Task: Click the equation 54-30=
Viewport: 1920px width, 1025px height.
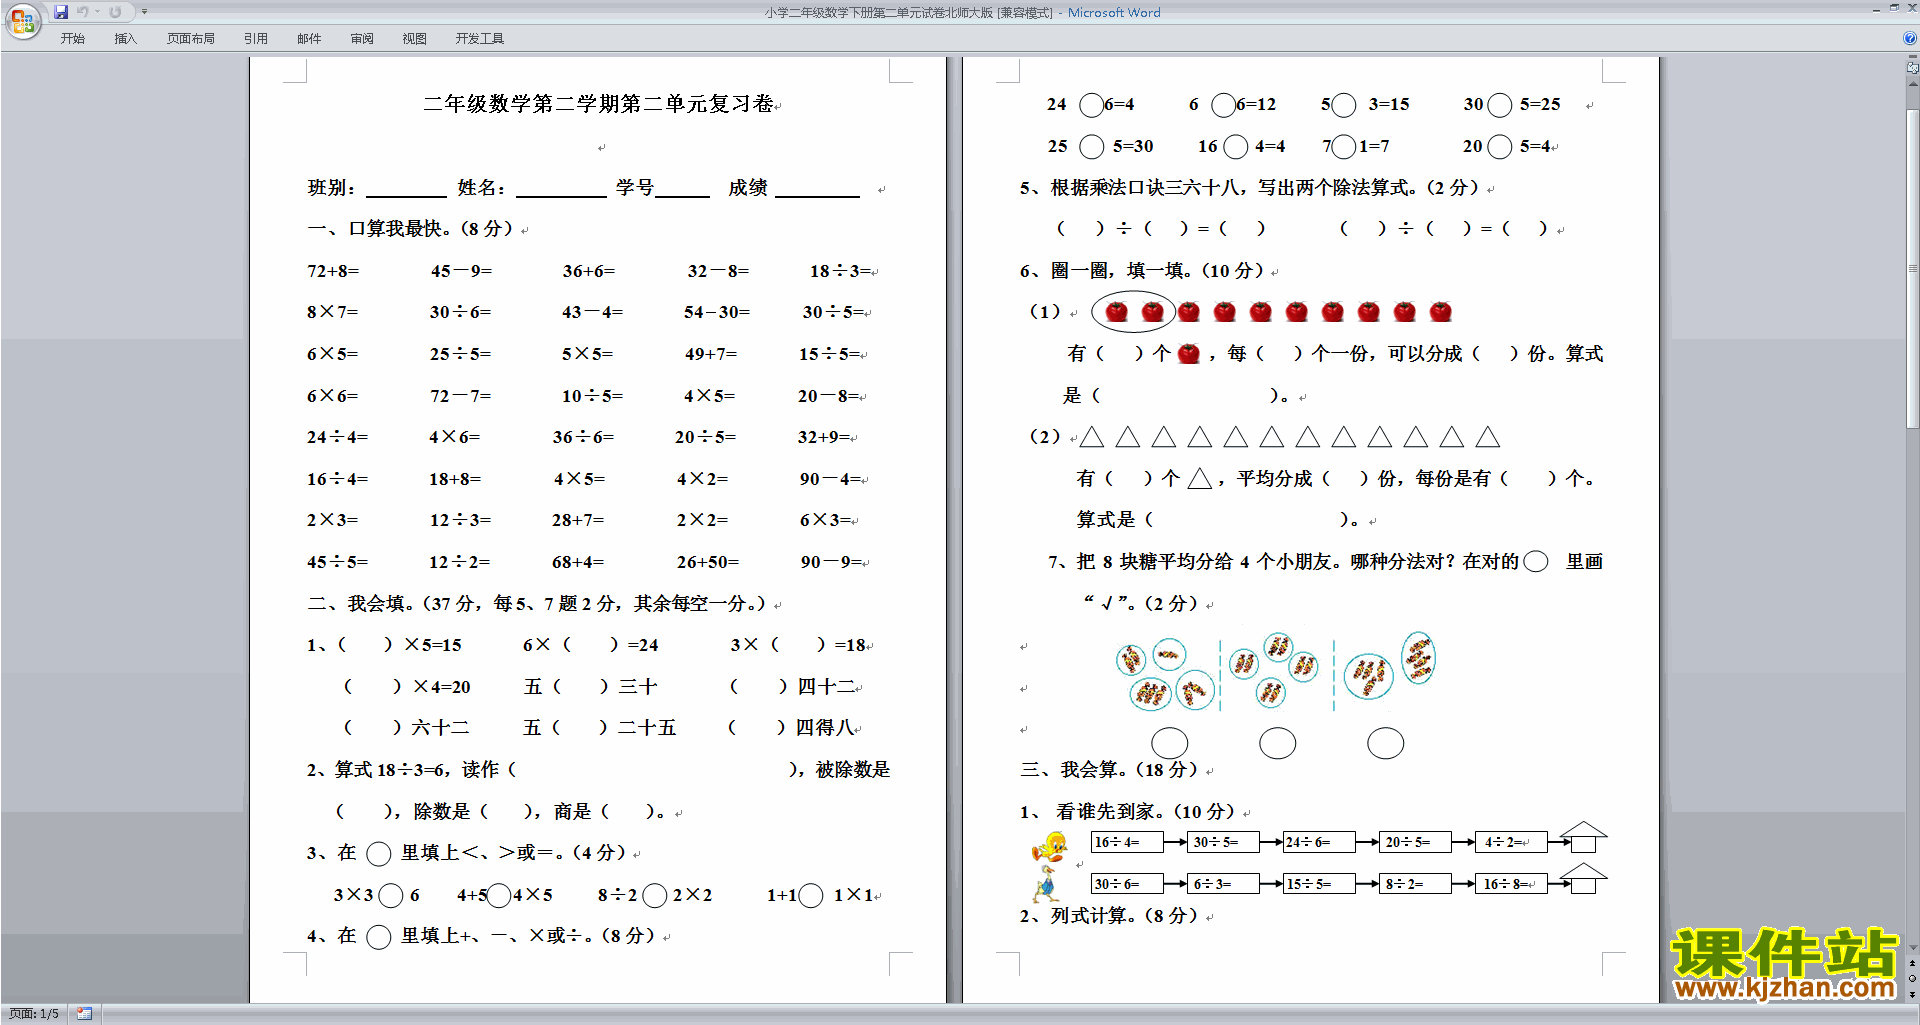Action: (717, 313)
